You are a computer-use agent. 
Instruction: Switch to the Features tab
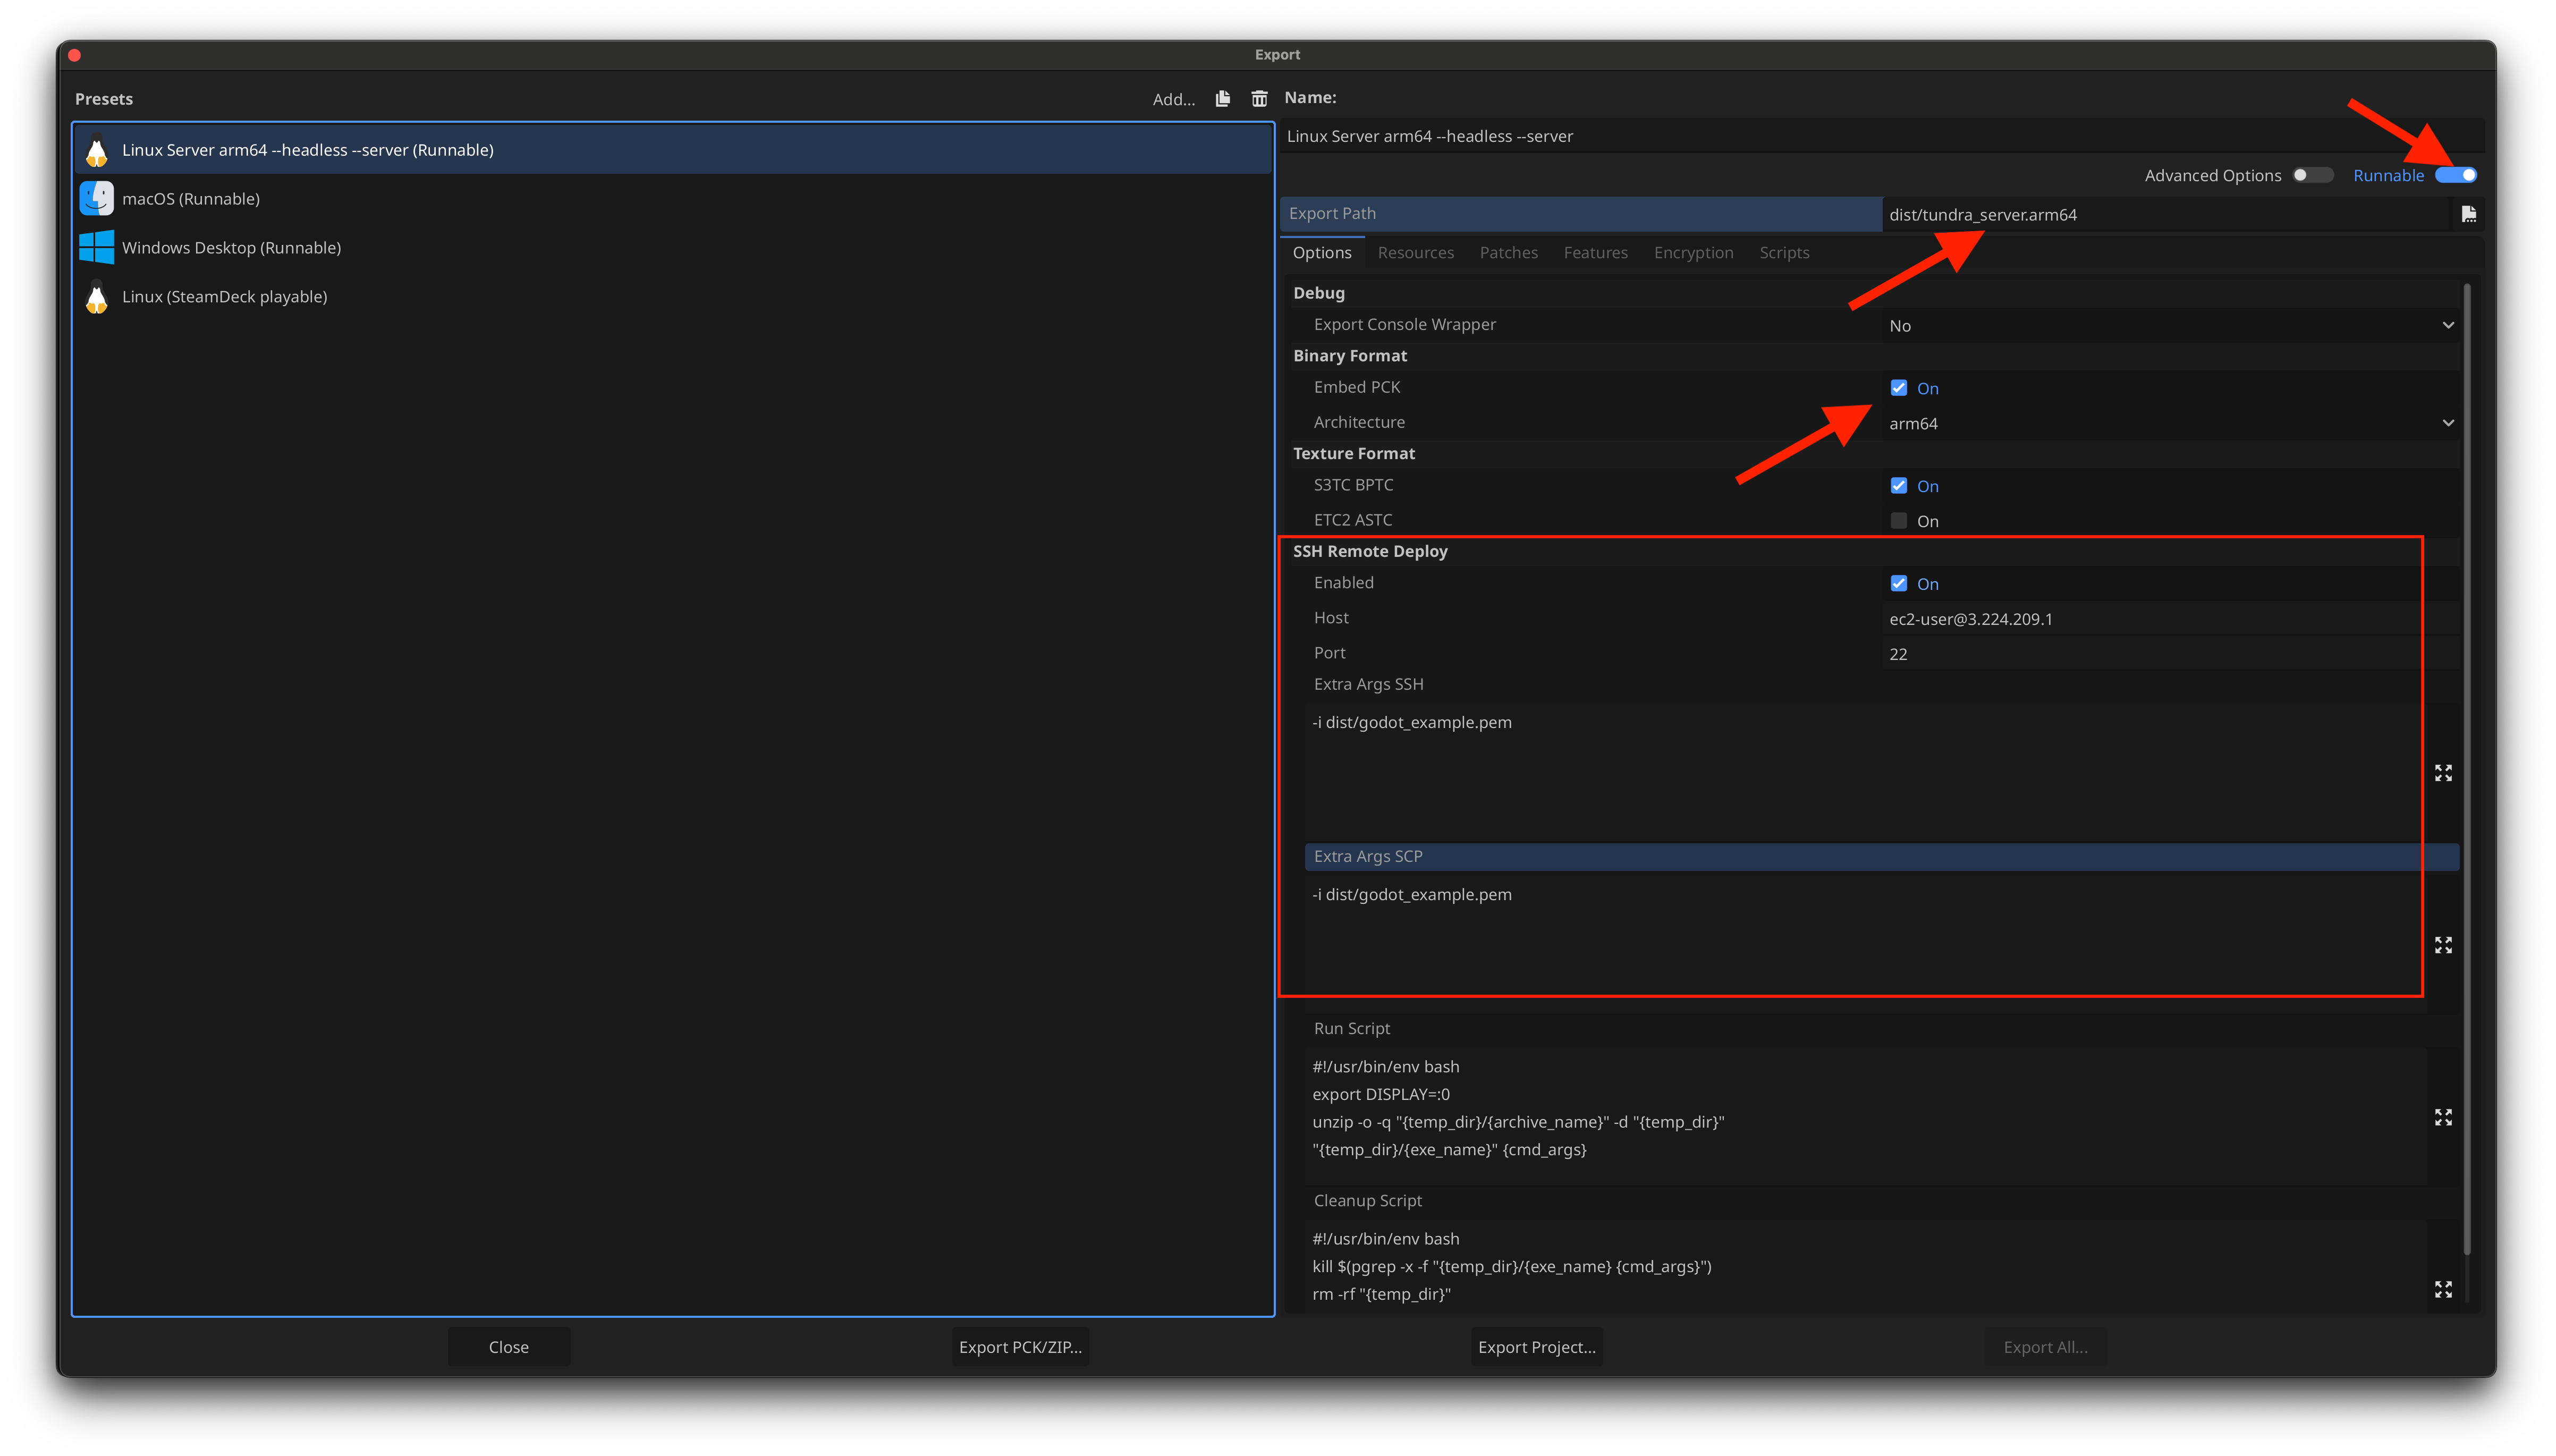(x=1595, y=253)
